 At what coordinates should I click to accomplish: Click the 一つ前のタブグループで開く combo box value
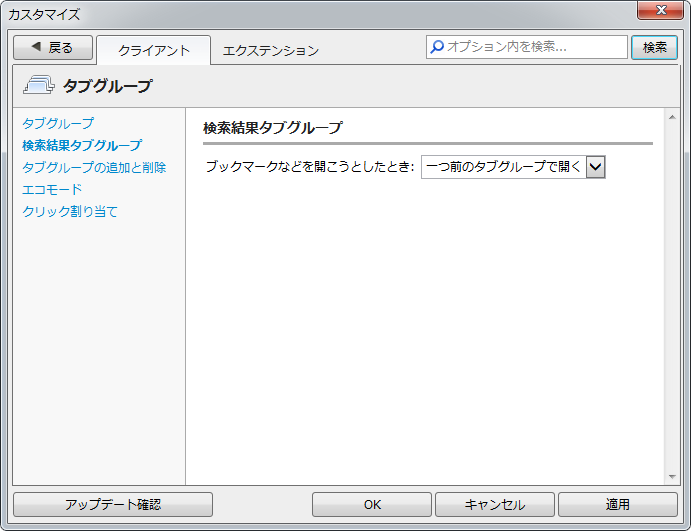(504, 167)
